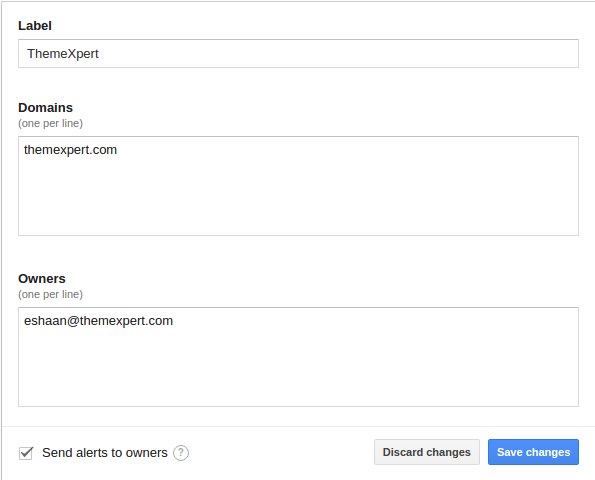Click the "(one per line)" hint under Domains

[50, 123]
